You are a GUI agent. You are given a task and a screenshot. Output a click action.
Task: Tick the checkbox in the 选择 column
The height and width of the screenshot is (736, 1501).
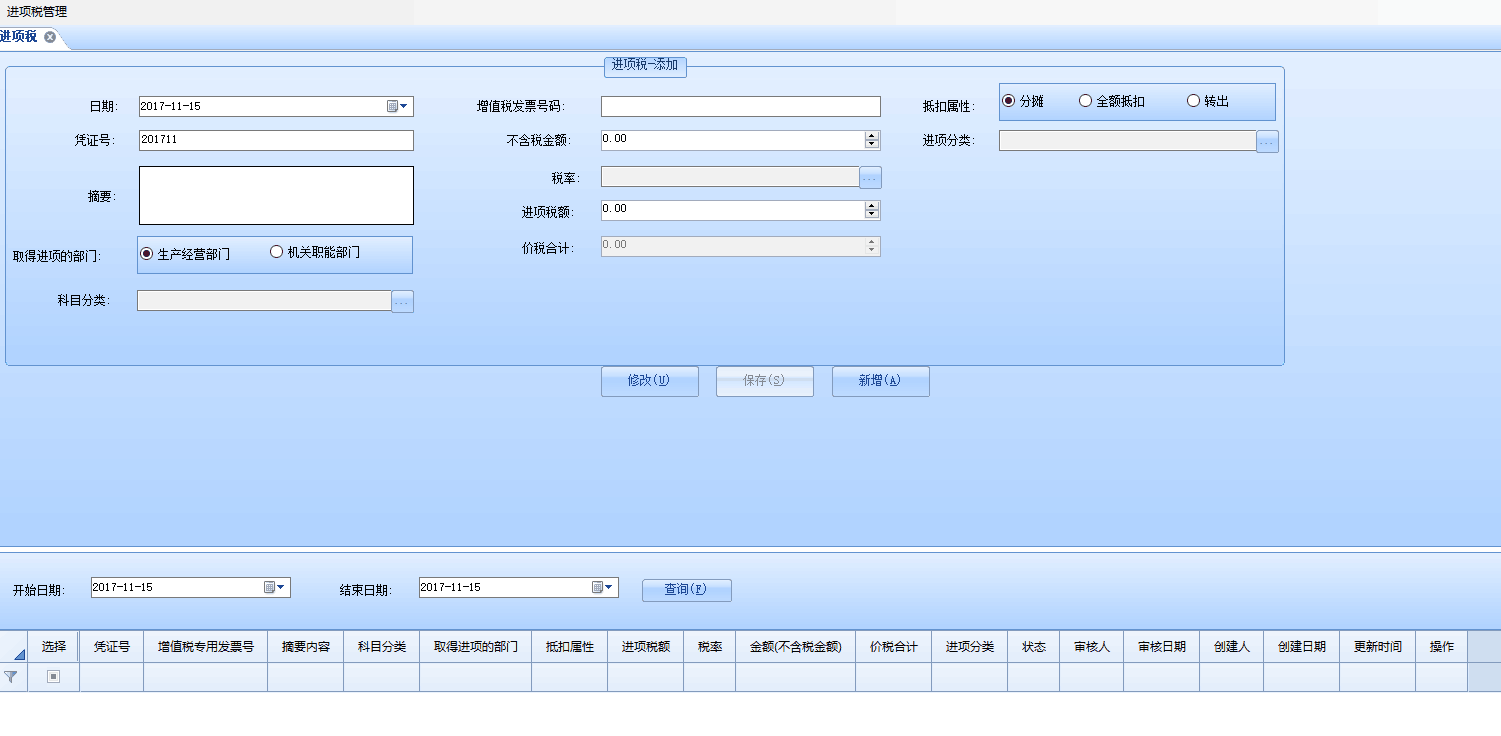54,677
